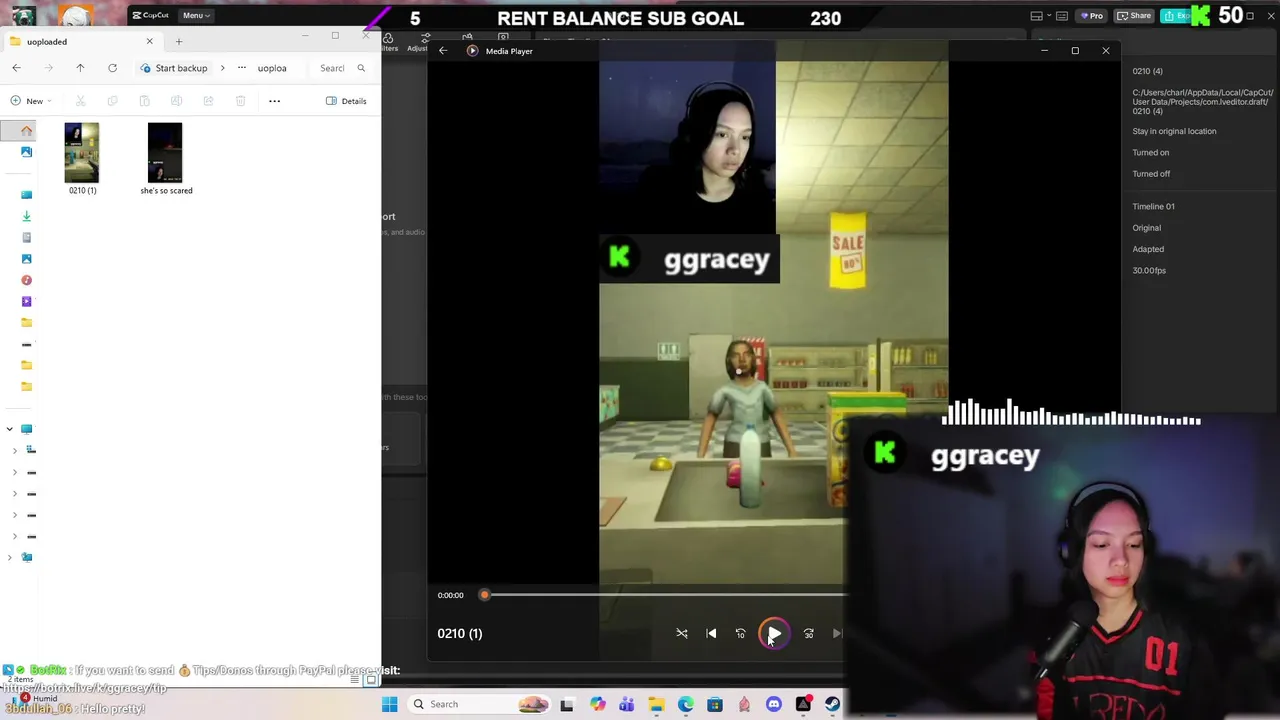Image resolution: width=1280 pixels, height=720 pixels.
Task: Expand the Network tree node
Action: (x=10, y=557)
